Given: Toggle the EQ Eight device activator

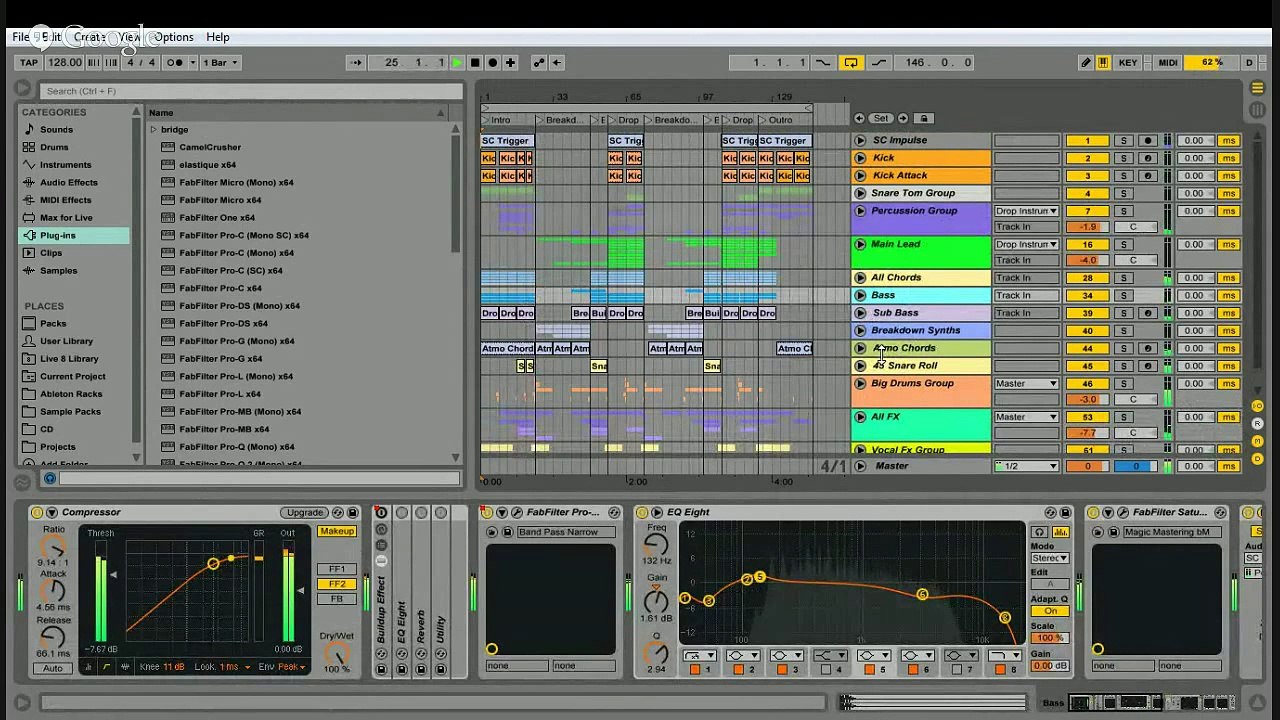Looking at the screenshot, I should click(642, 513).
